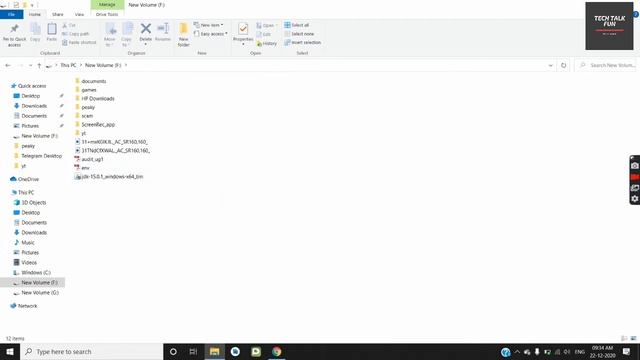Select the HP Downloads folder
The height and width of the screenshot is (360, 640).
tap(95, 98)
